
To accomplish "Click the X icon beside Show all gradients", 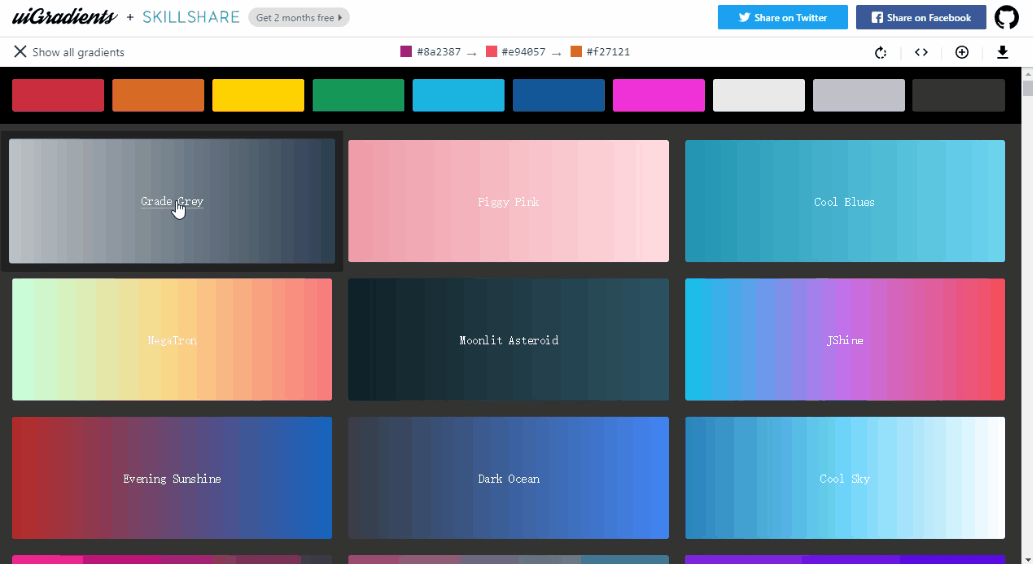I will [x=20, y=51].
